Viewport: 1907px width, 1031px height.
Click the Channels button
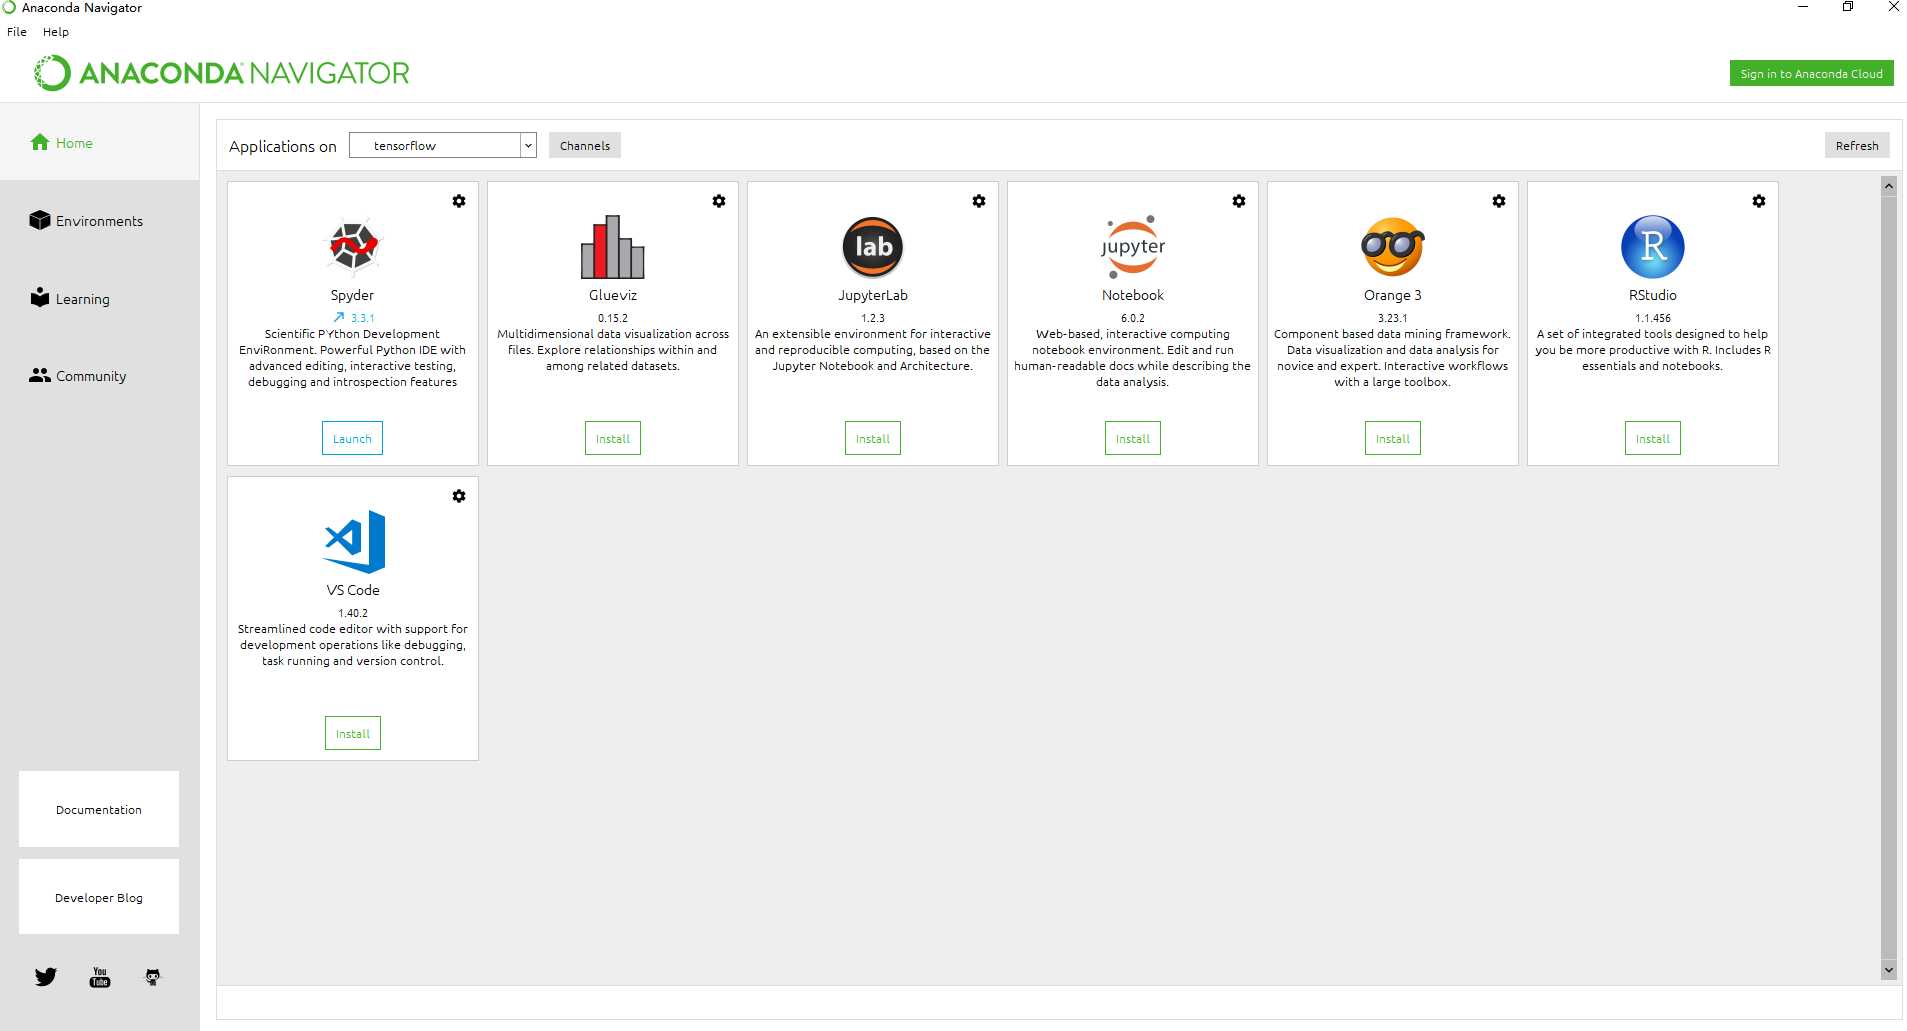[585, 145]
